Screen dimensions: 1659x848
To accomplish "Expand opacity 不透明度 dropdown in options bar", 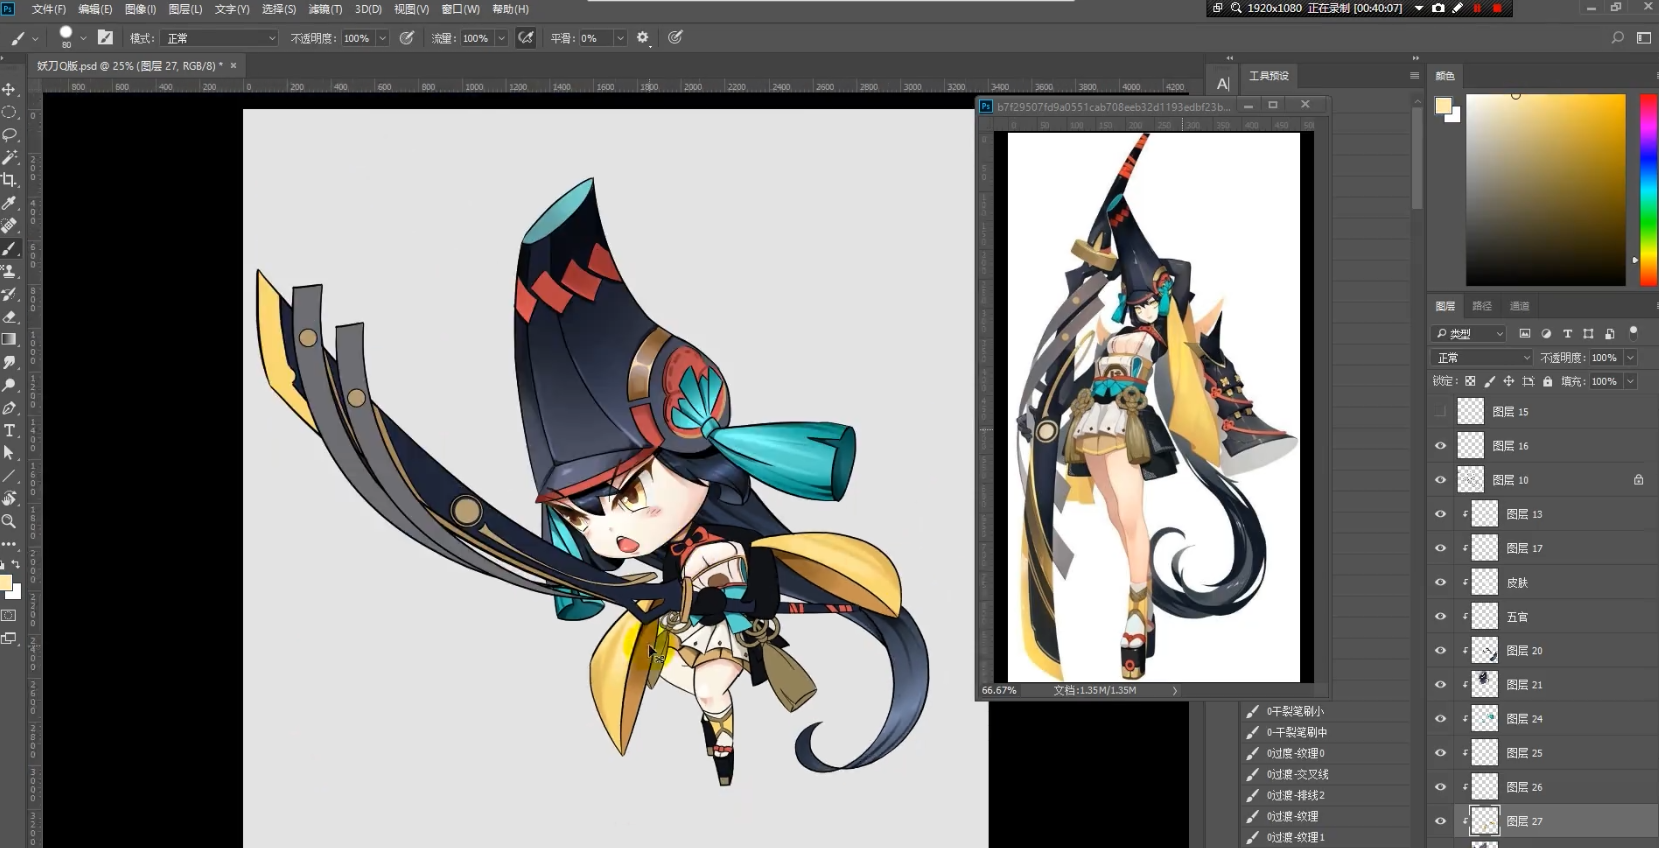I will pyautogui.click(x=382, y=38).
